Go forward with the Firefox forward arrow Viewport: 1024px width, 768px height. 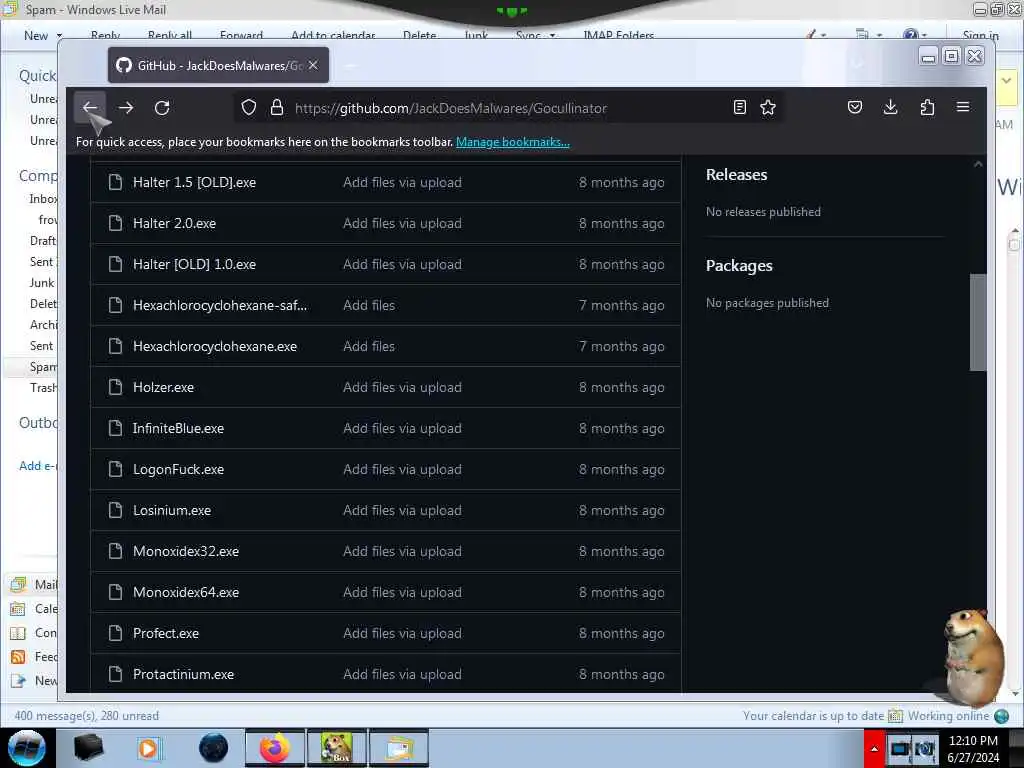point(126,108)
